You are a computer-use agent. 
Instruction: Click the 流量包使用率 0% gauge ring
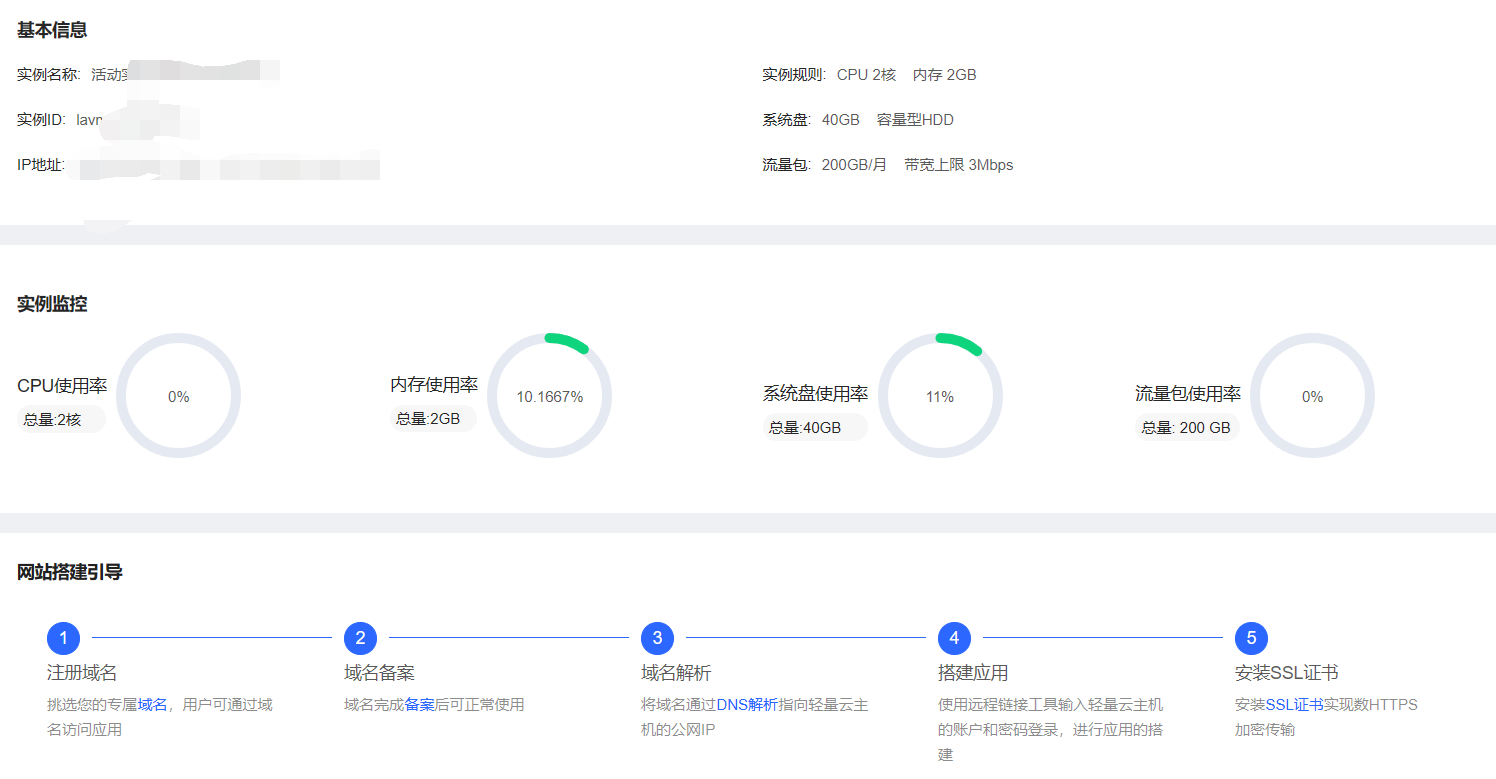[1312, 396]
